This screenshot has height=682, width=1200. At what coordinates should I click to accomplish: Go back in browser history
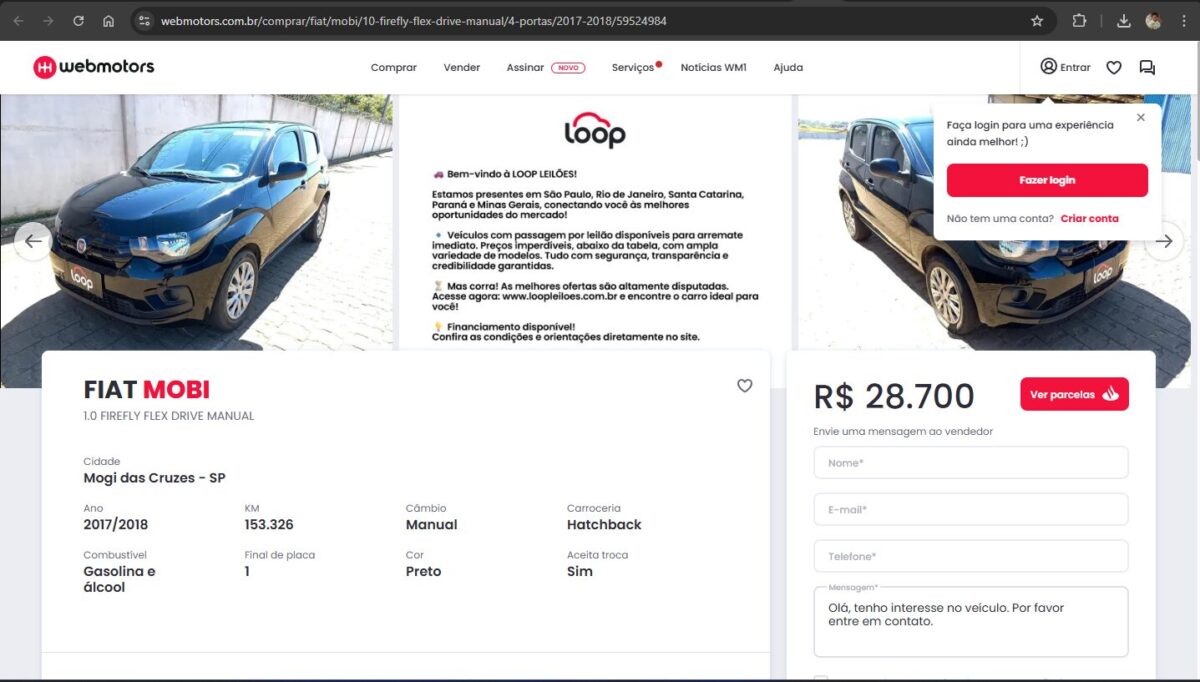[x=18, y=21]
